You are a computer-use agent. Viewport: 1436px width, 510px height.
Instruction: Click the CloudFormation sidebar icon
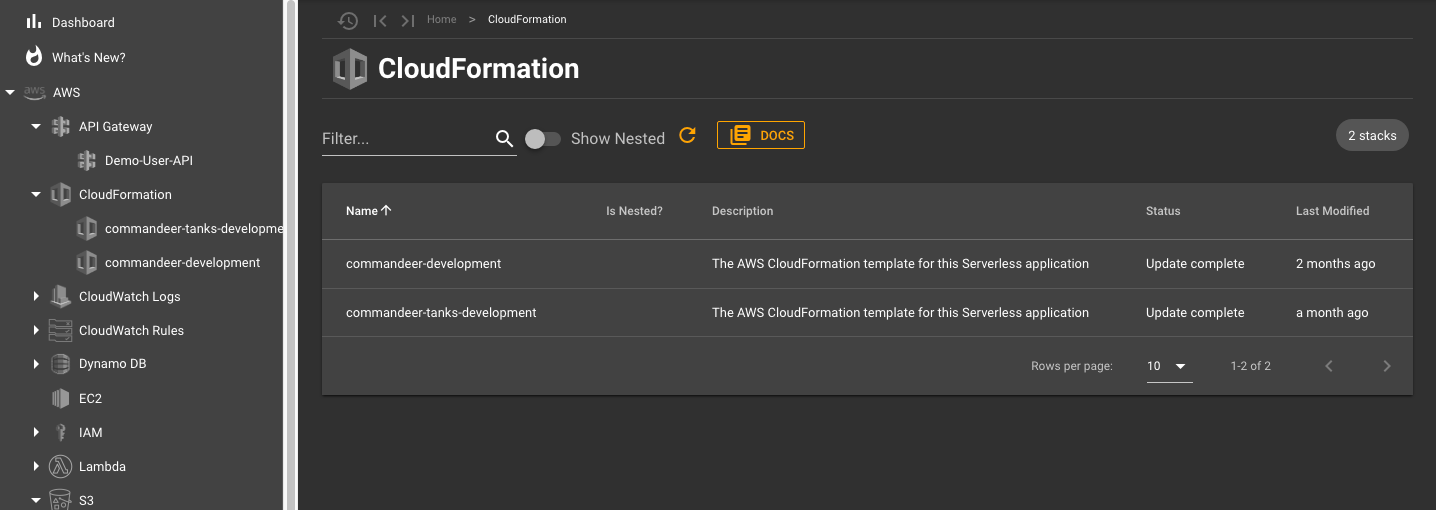coord(61,194)
